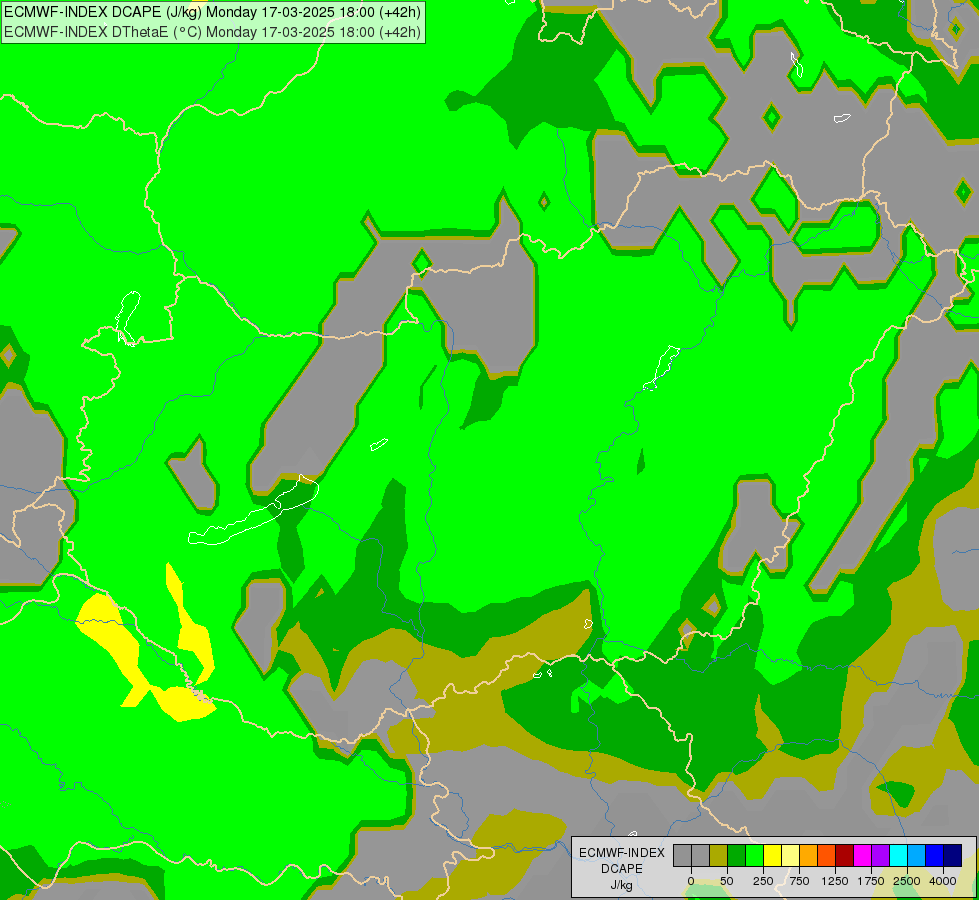Click the legend value '1250'
The height and width of the screenshot is (900, 979).
click(x=835, y=881)
